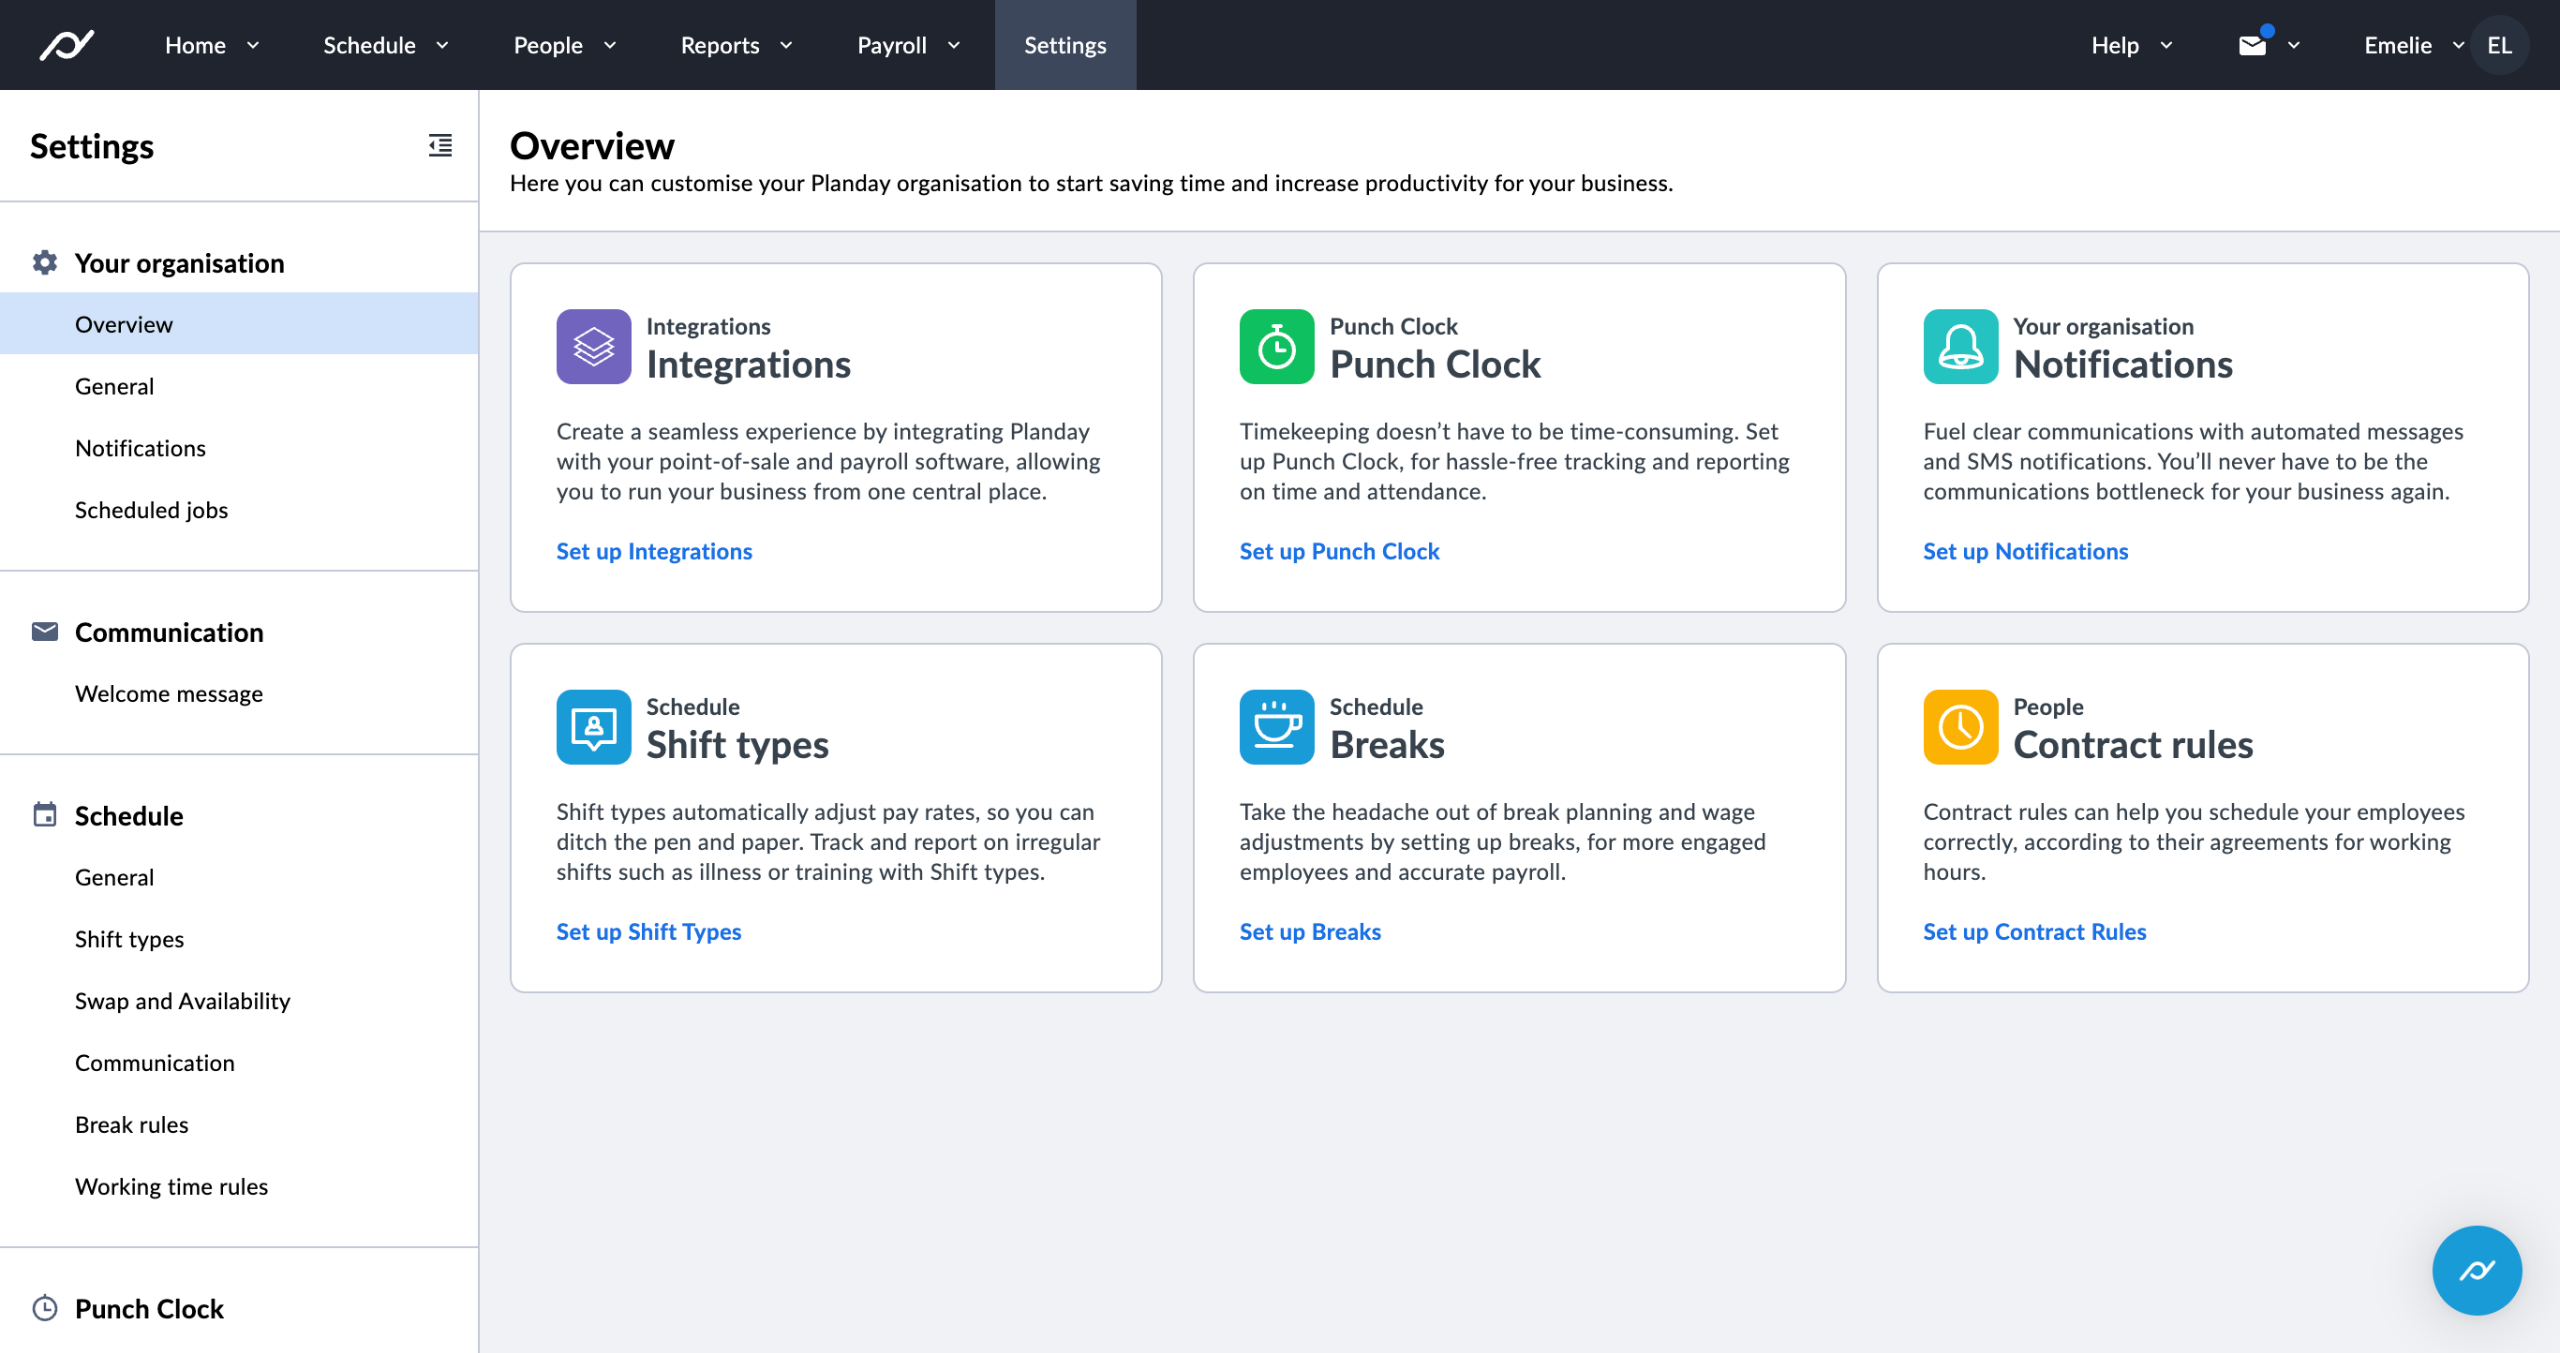Click the yellow Contract rules clock icon
The width and height of the screenshot is (2560, 1353).
pyautogui.click(x=1960, y=727)
